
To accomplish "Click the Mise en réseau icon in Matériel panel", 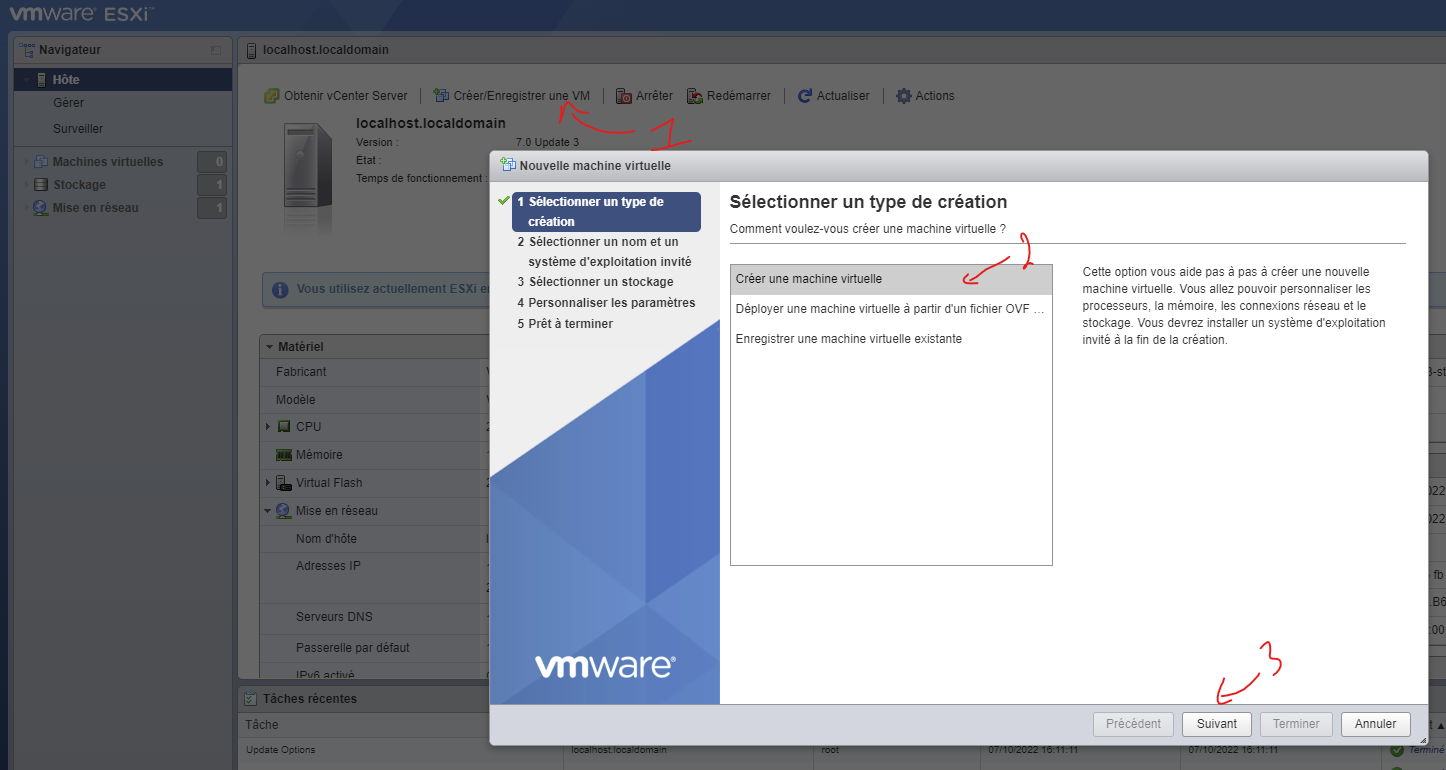I will point(284,511).
